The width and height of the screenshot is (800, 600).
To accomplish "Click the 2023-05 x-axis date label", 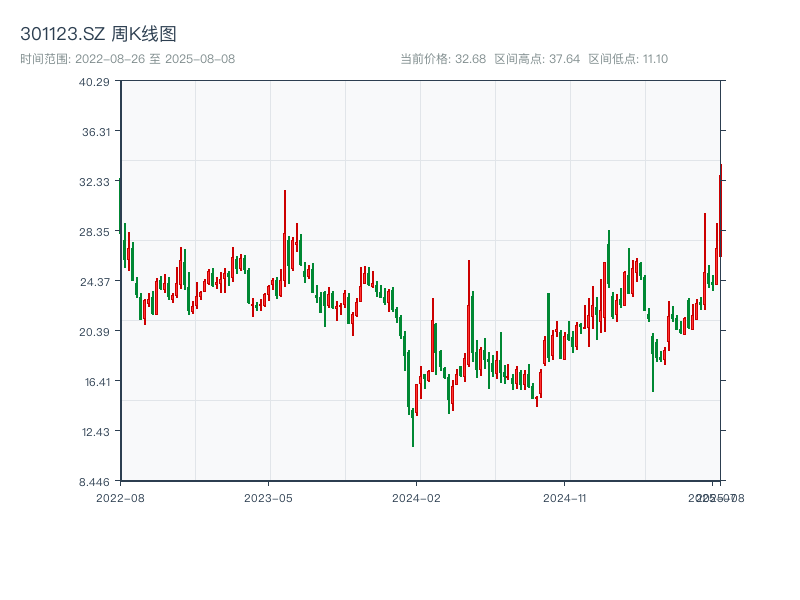I will 268,497.
